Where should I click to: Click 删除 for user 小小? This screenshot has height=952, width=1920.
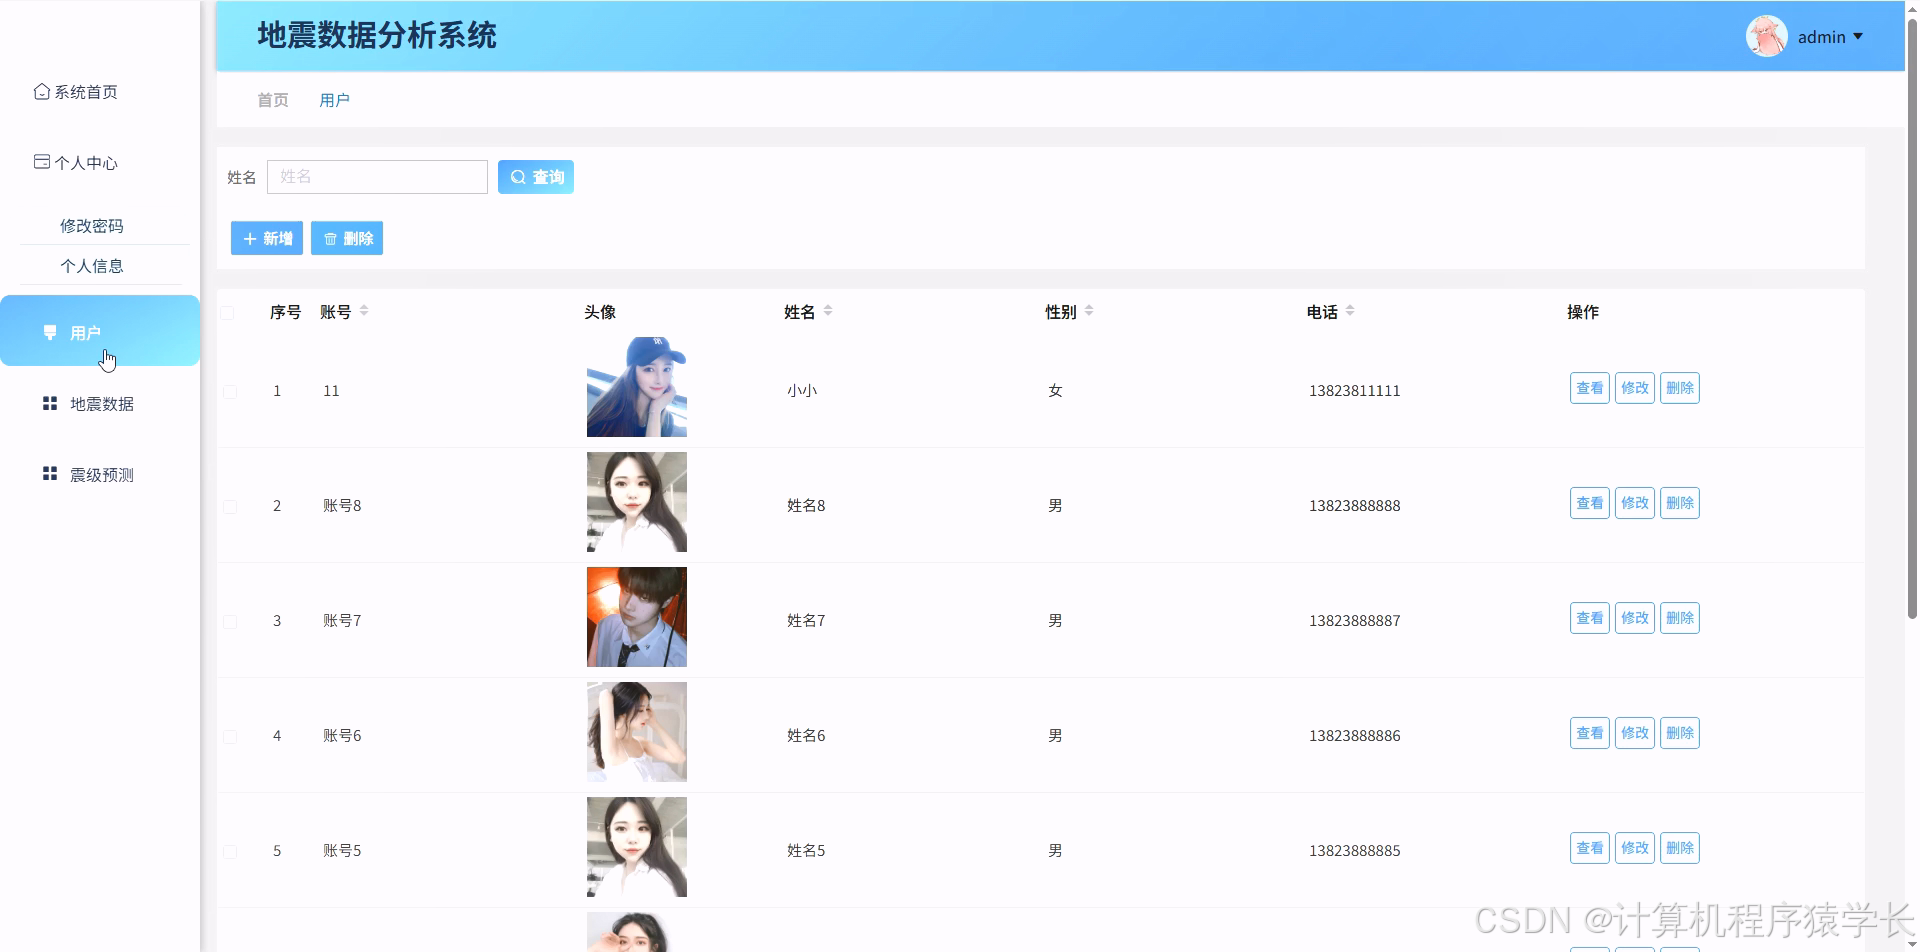click(1680, 388)
